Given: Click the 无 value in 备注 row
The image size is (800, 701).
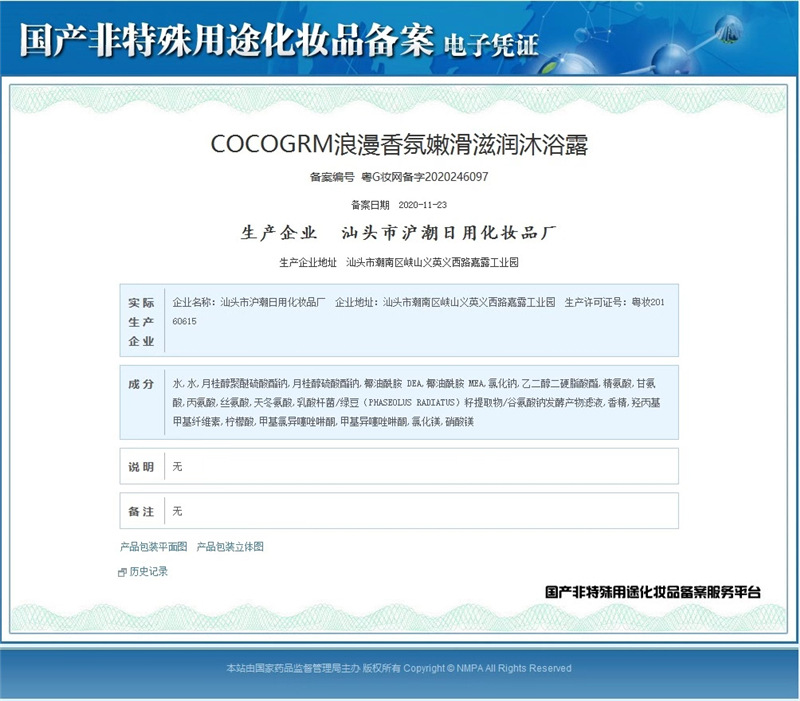Looking at the screenshot, I should coord(177,511).
